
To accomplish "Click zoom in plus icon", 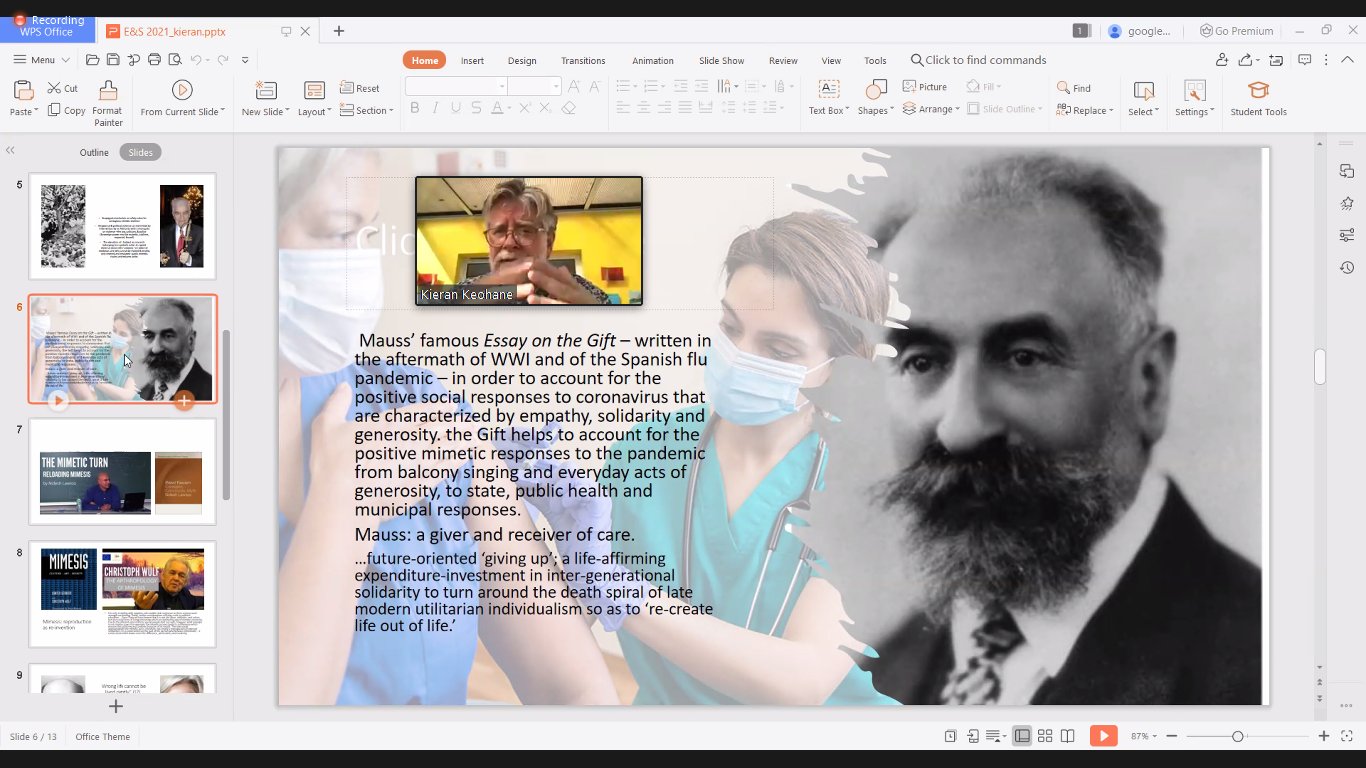I will tap(1324, 736).
